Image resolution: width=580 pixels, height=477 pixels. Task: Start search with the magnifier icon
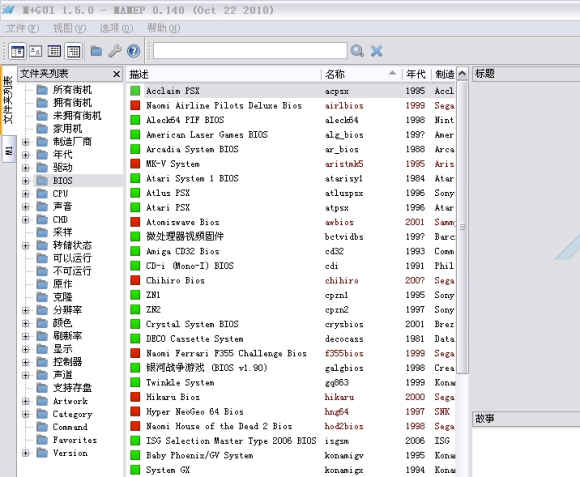pos(357,51)
